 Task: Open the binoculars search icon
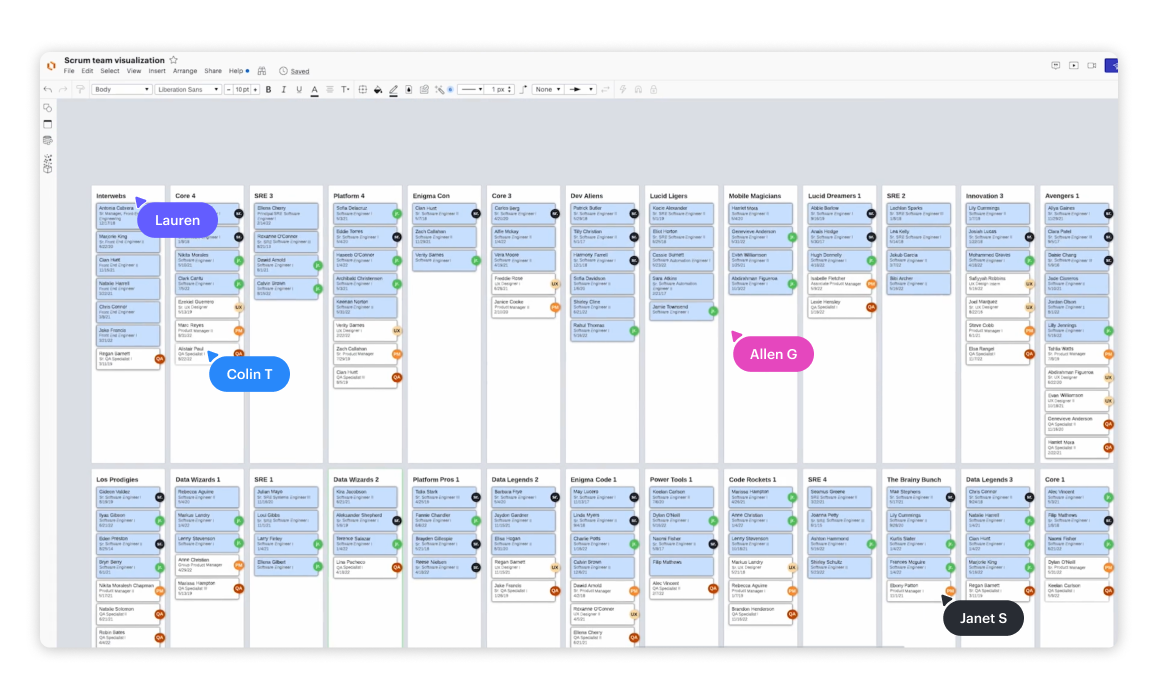tap(262, 72)
